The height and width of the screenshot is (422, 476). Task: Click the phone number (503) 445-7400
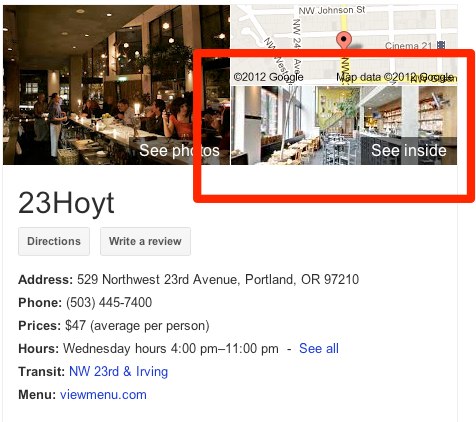click(x=109, y=302)
